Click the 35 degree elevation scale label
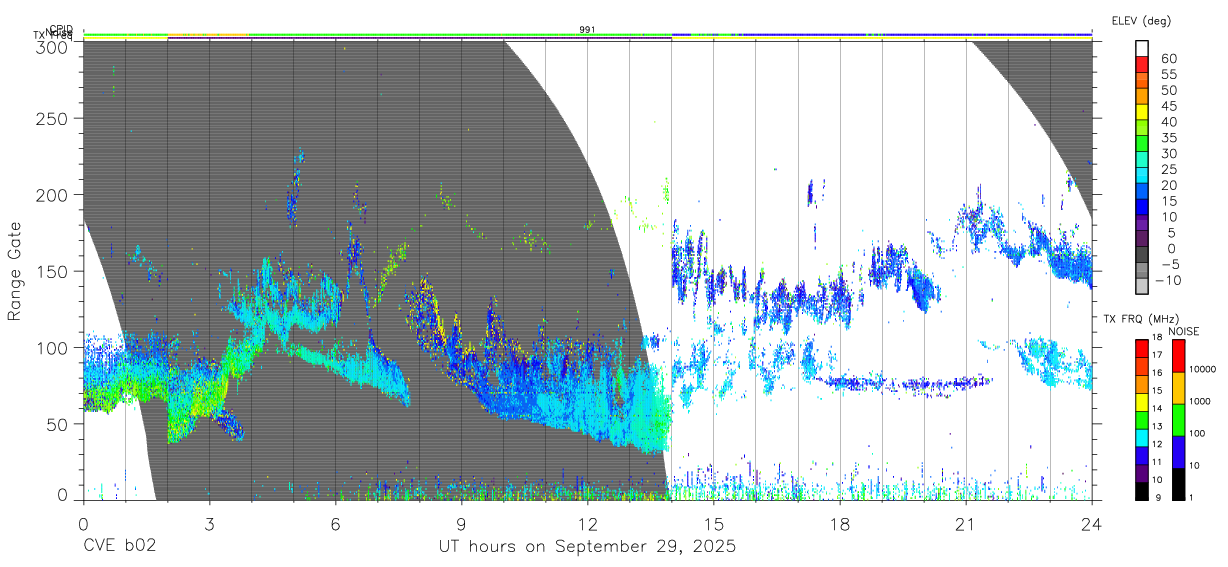The height and width of the screenshot is (567, 1228). coord(1168,138)
